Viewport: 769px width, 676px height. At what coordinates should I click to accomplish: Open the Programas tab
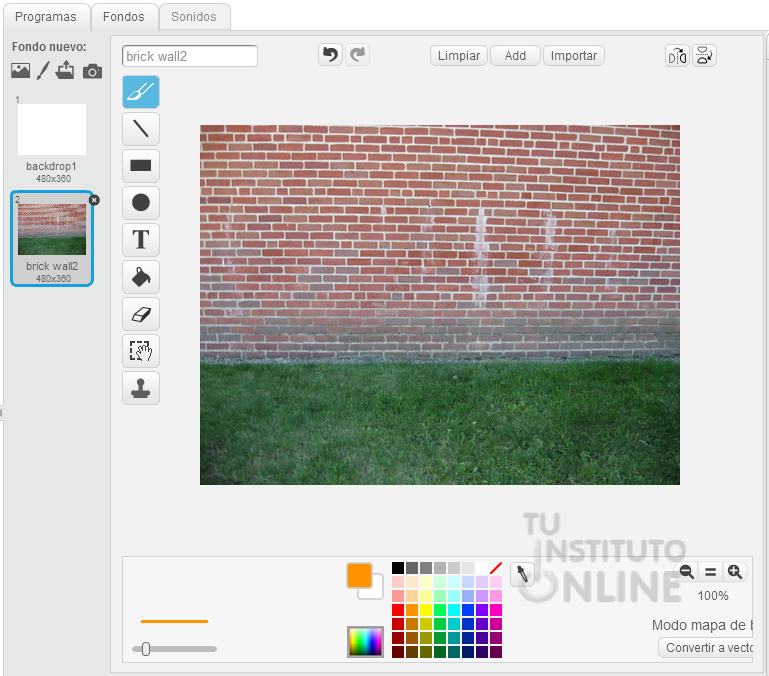click(x=46, y=17)
